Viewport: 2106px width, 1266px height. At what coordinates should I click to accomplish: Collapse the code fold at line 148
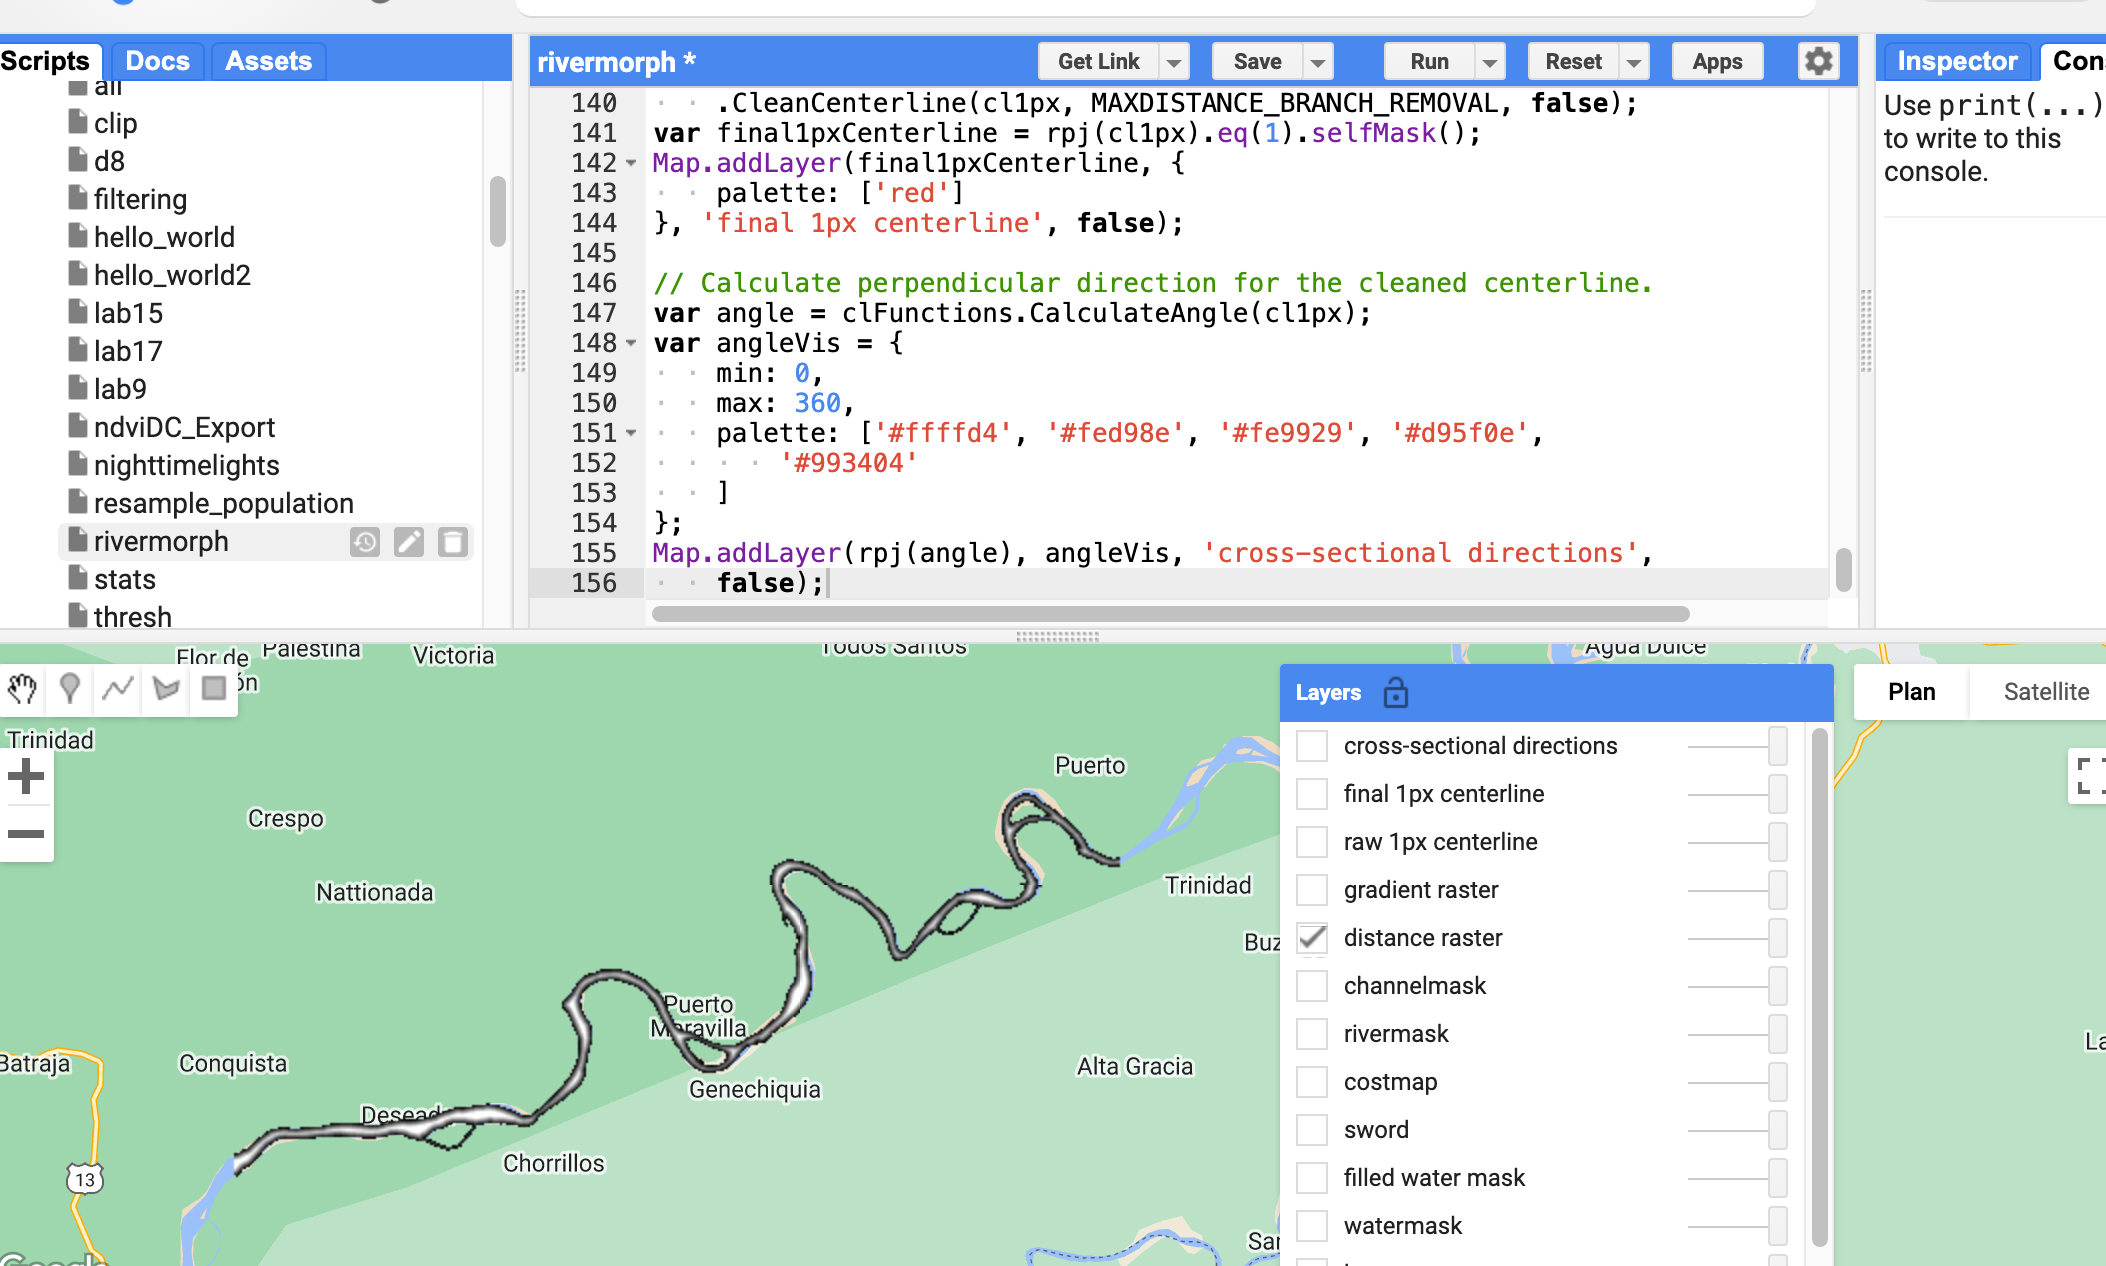(x=631, y=343)
